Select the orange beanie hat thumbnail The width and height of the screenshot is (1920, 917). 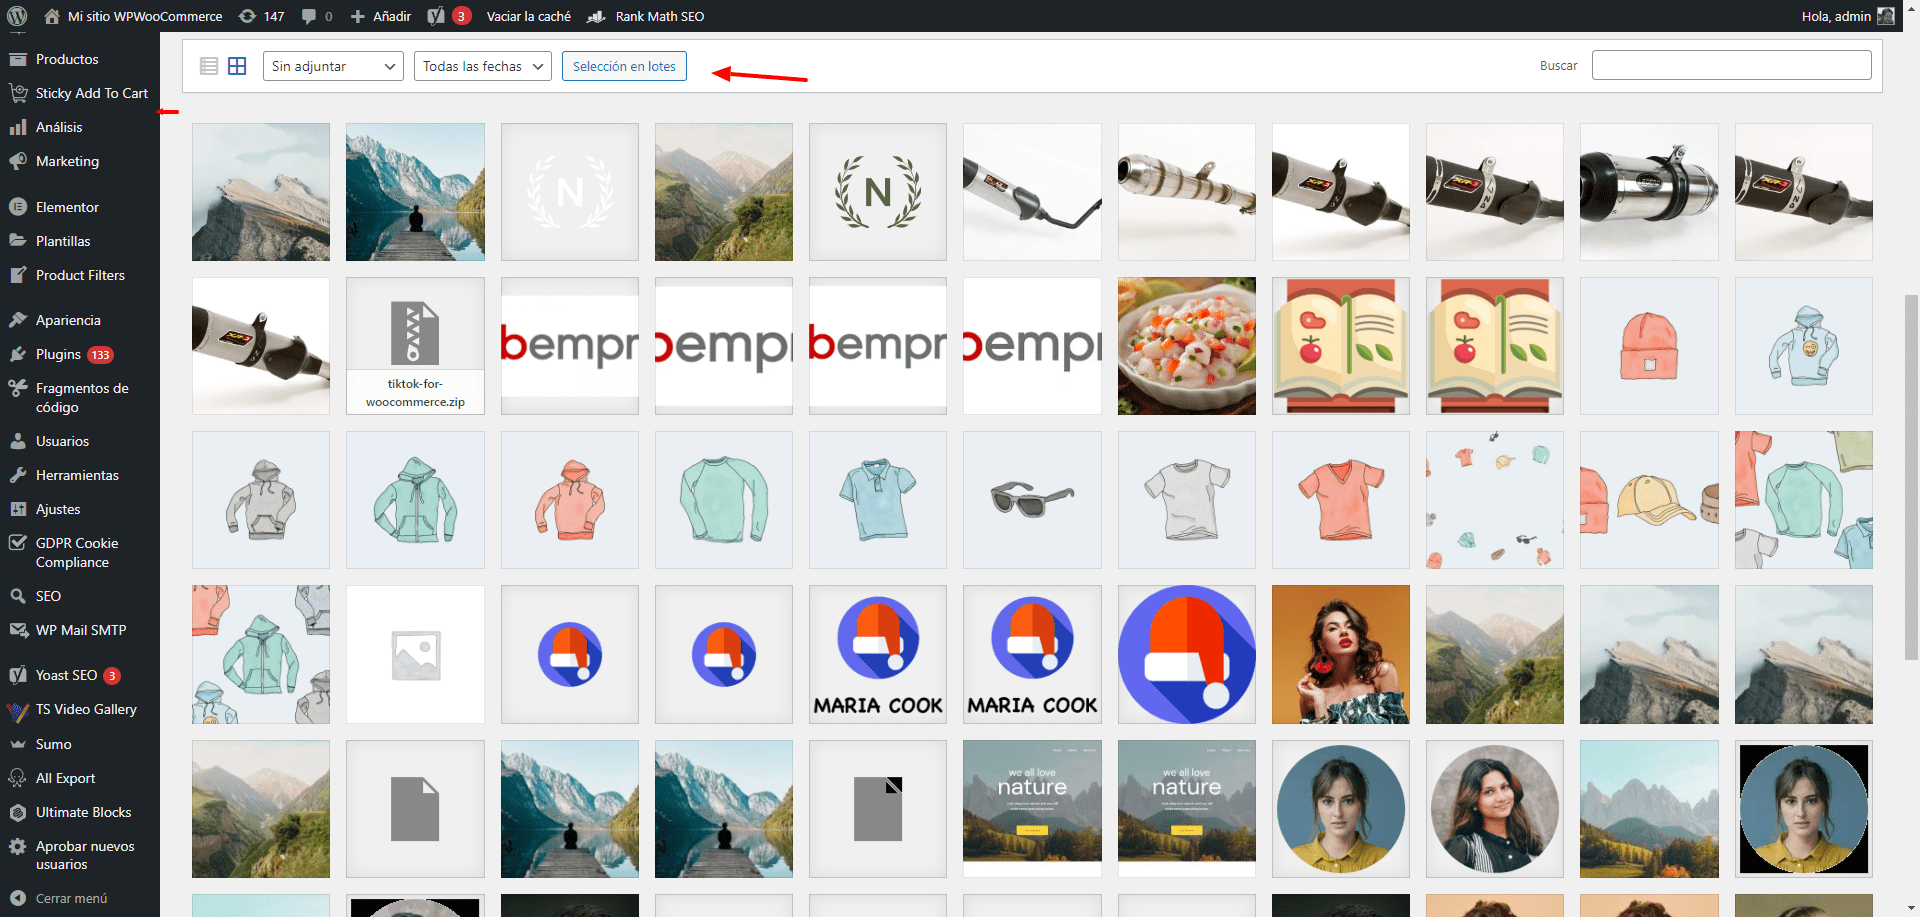pos(1649,346)
